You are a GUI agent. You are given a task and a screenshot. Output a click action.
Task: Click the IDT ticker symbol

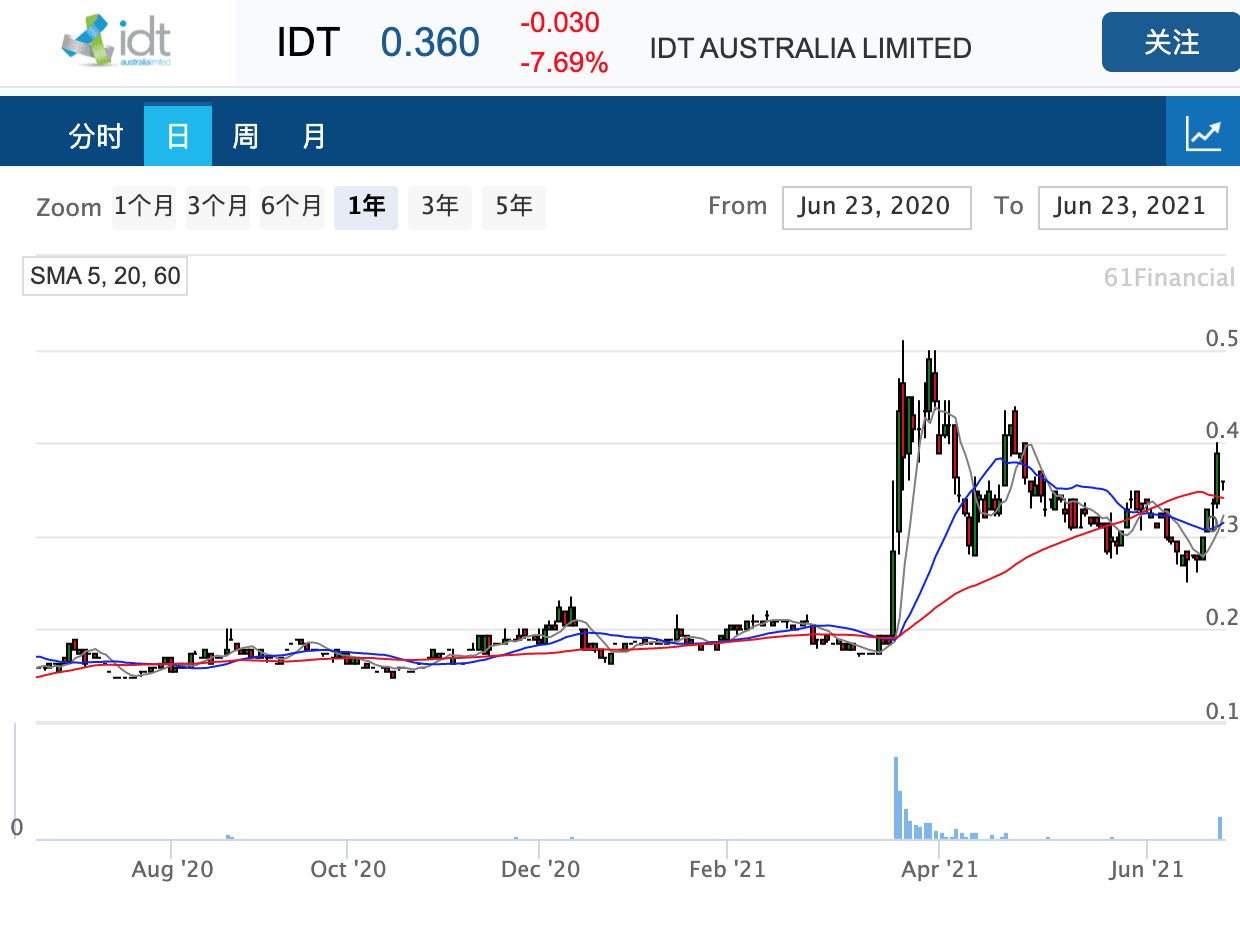[x=308, y=43]
